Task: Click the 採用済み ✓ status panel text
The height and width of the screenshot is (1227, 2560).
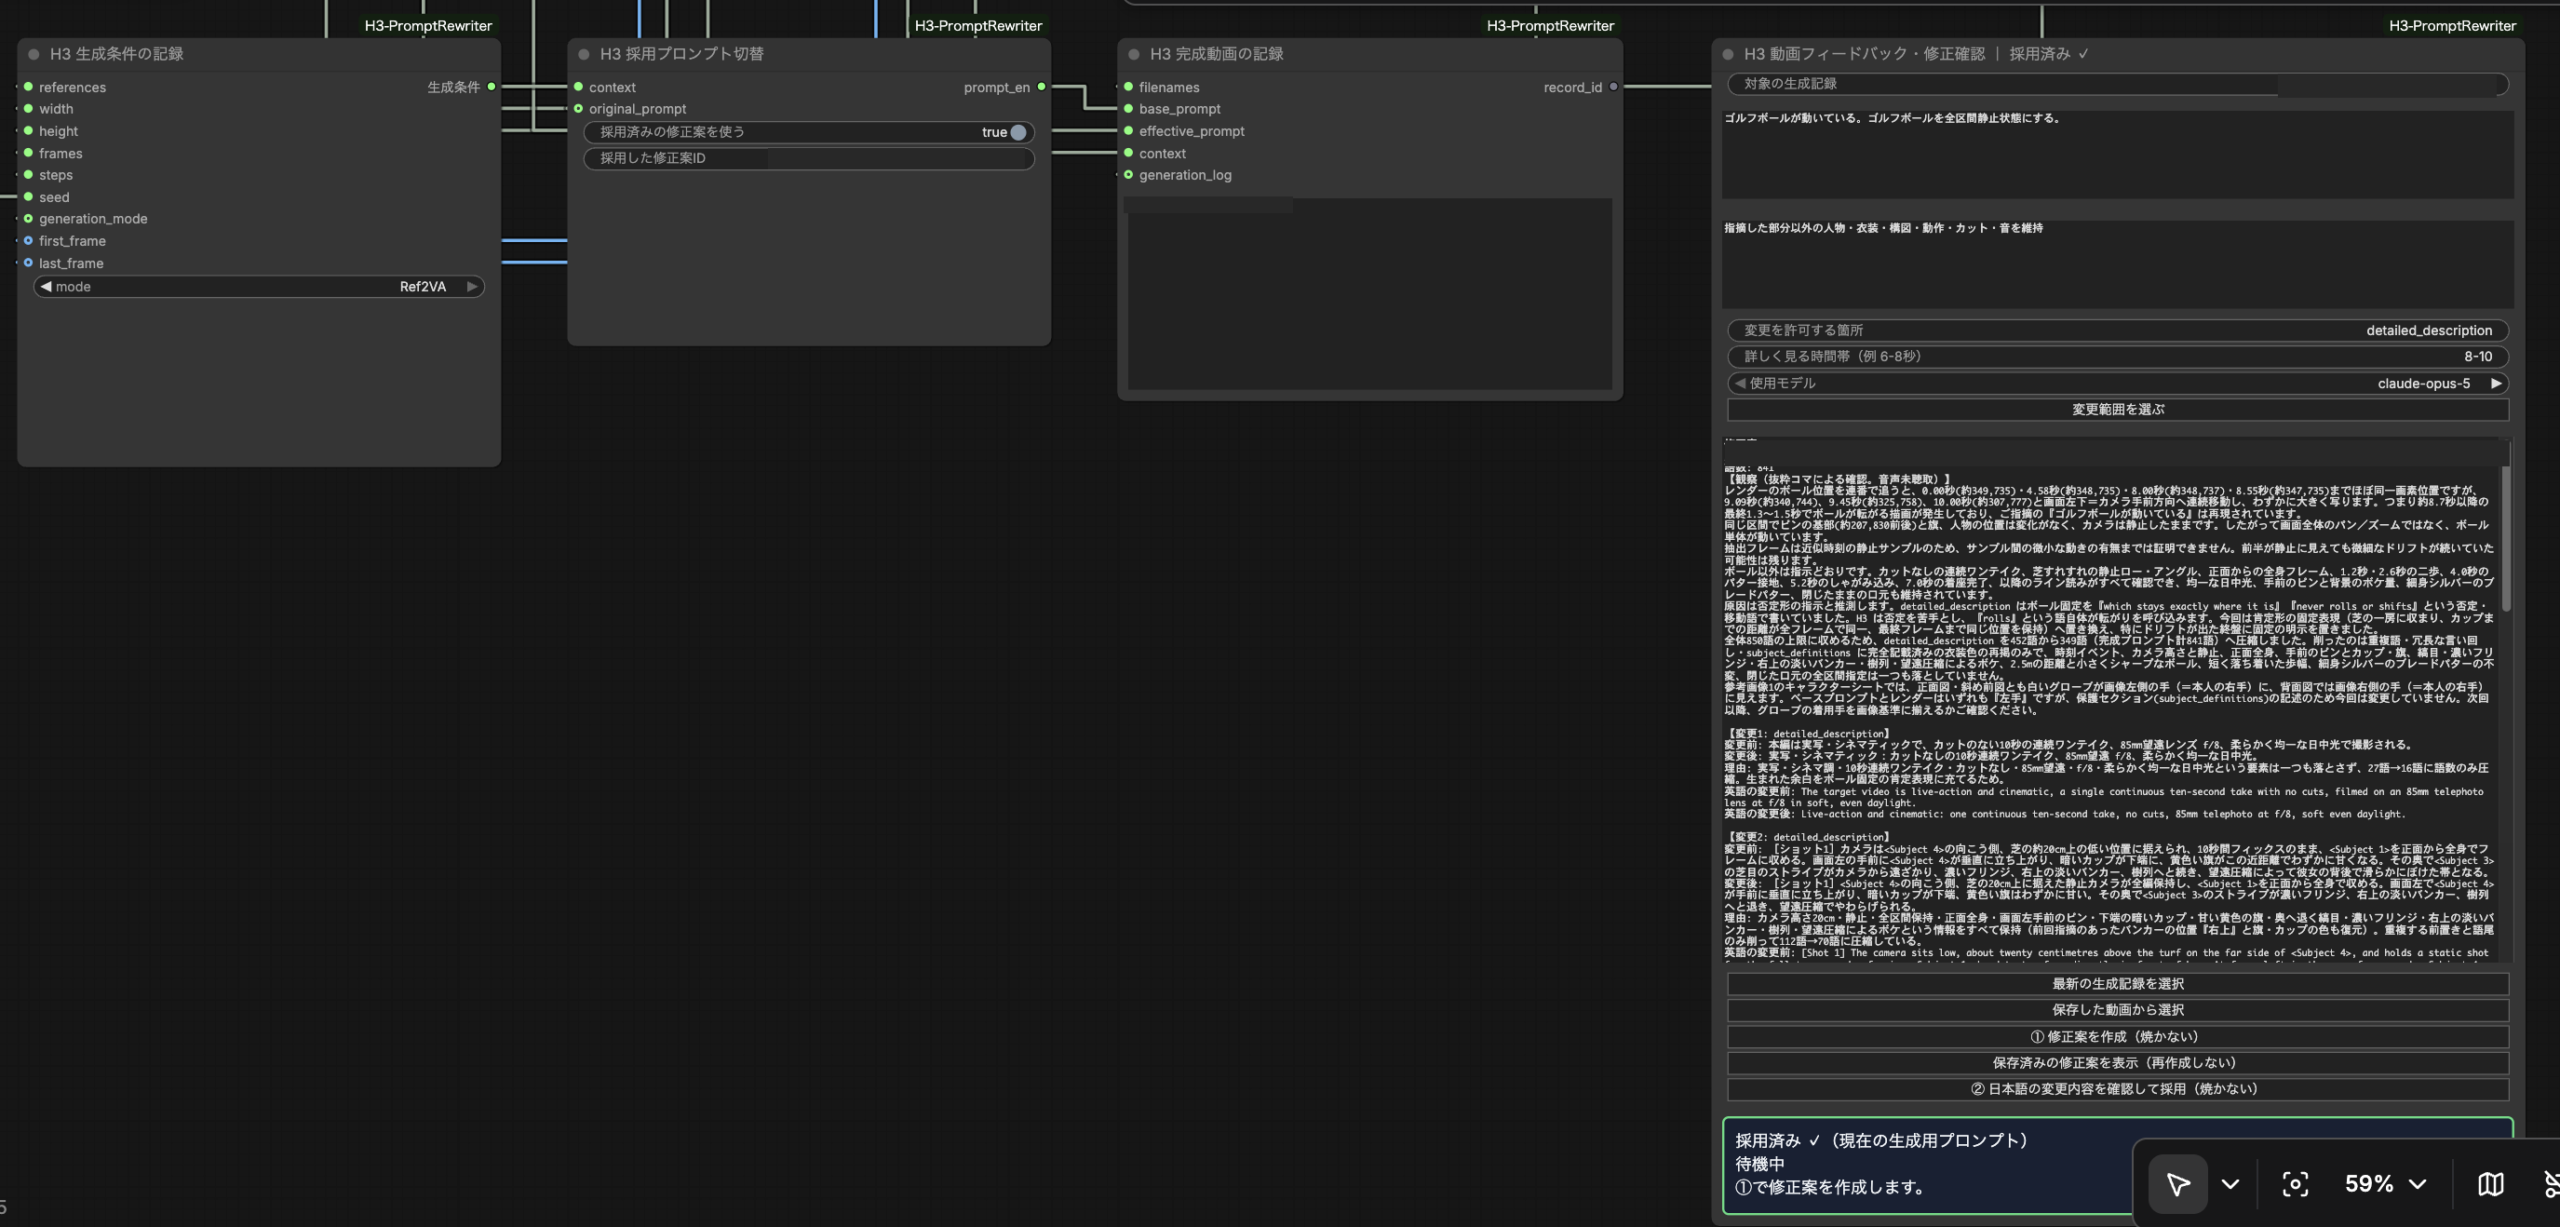Action: (1880, 1141)
